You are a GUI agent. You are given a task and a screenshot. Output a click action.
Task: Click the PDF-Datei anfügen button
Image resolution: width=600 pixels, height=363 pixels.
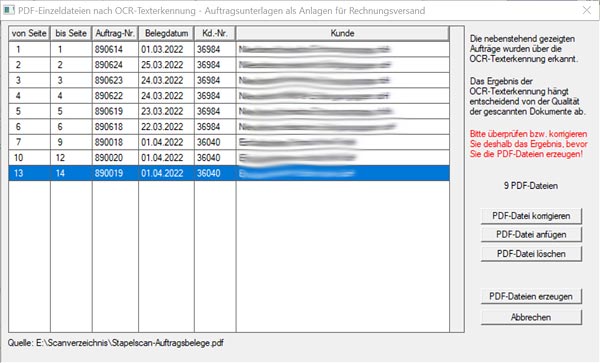(x=531, y=235)
